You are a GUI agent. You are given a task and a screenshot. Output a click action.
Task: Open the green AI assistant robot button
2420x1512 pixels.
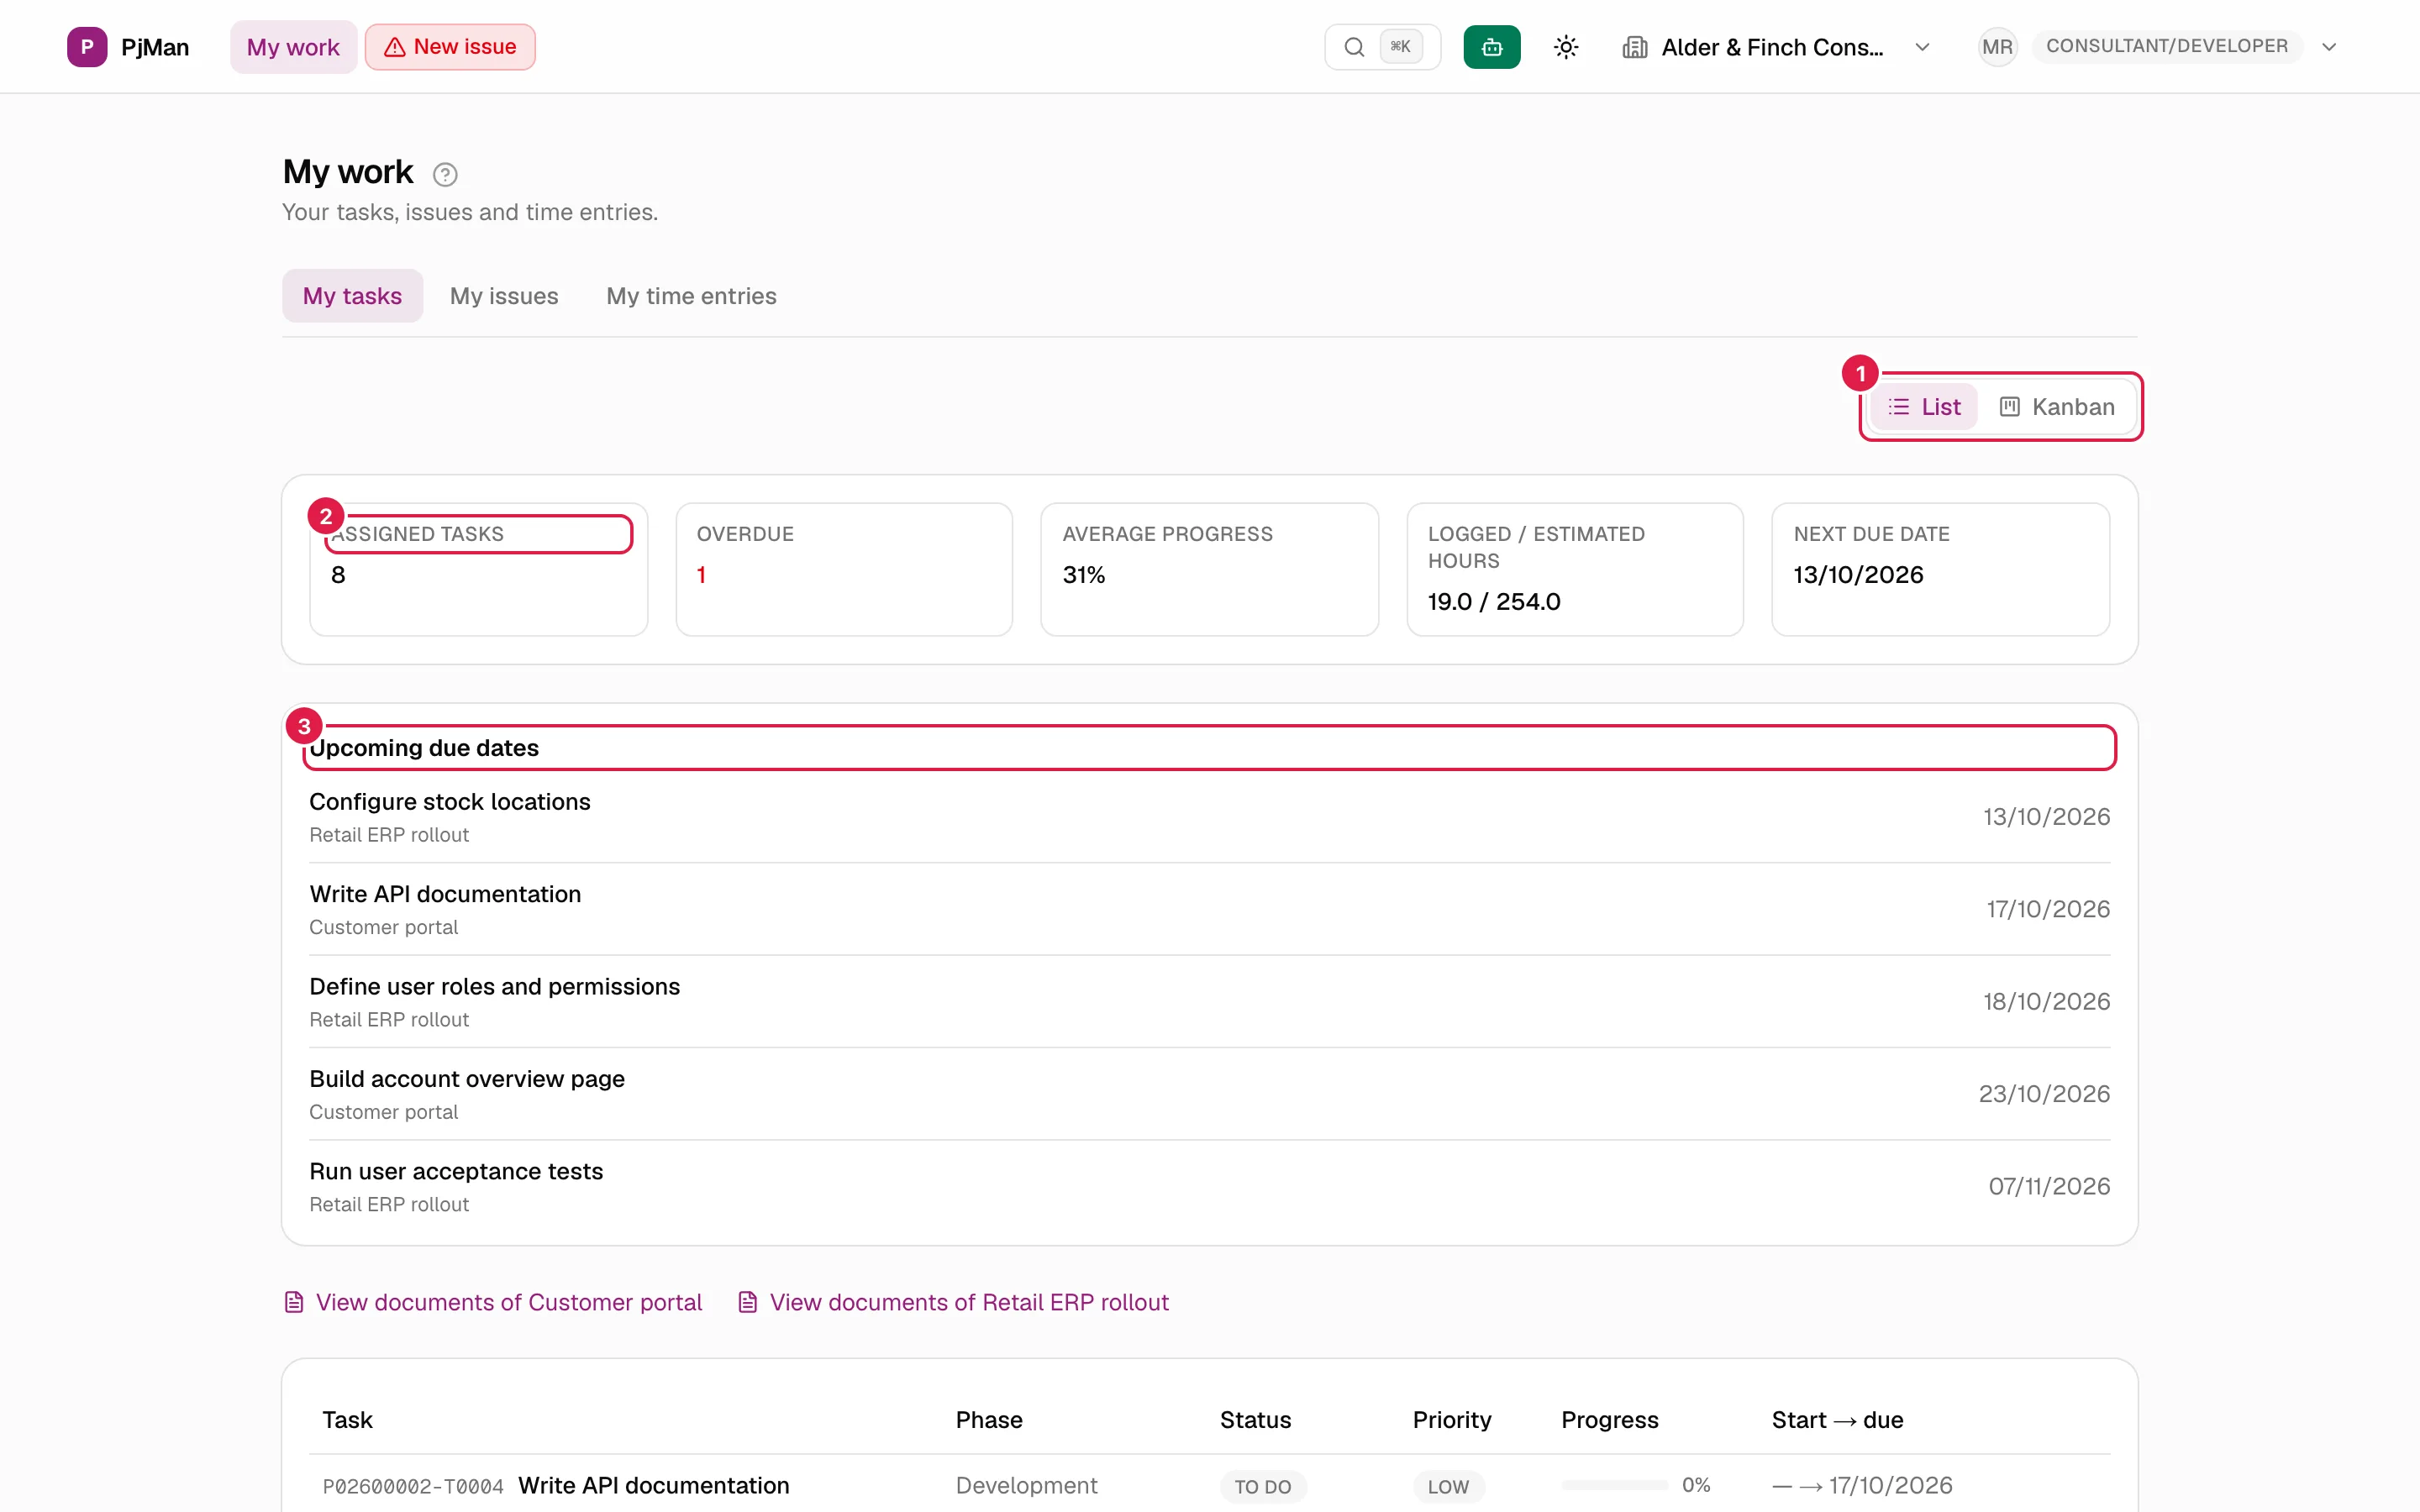pyautogui.click(x=1491, y=47)
